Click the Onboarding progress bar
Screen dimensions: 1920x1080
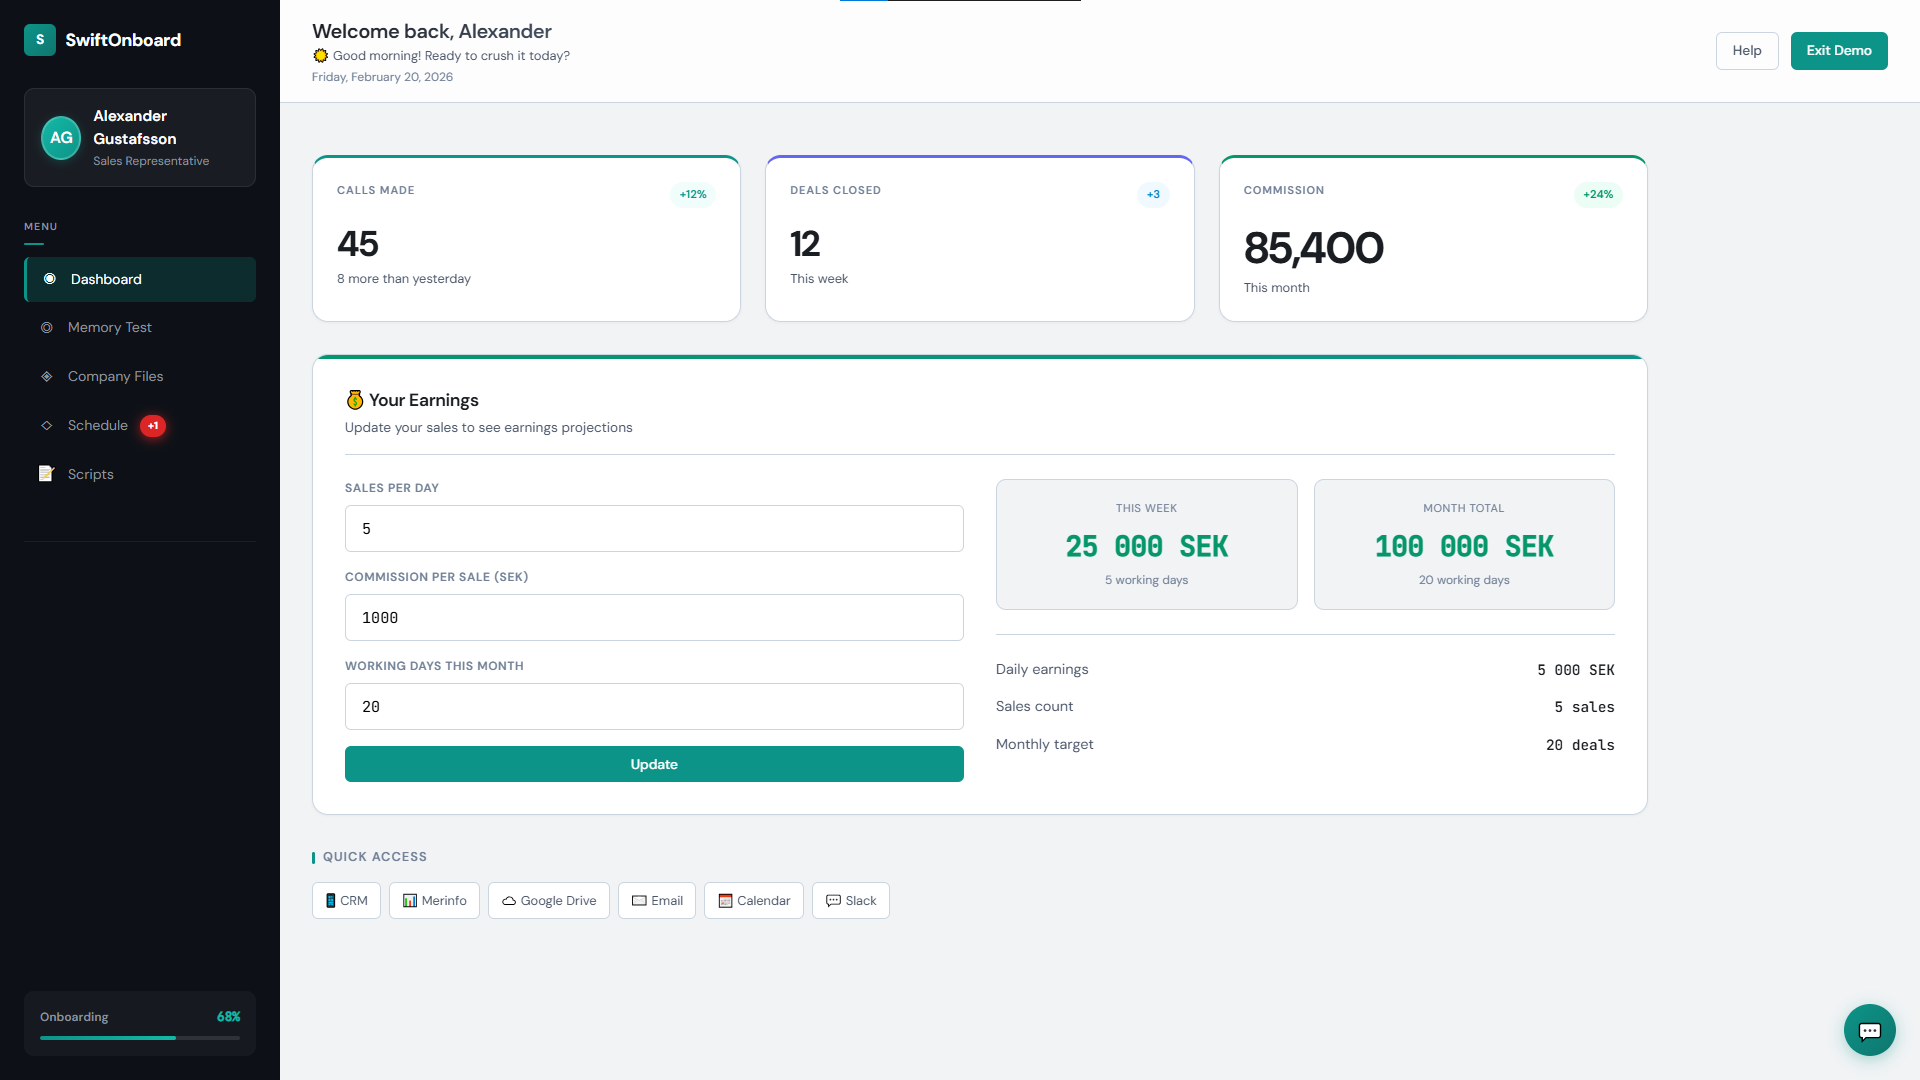(140, 1037)
